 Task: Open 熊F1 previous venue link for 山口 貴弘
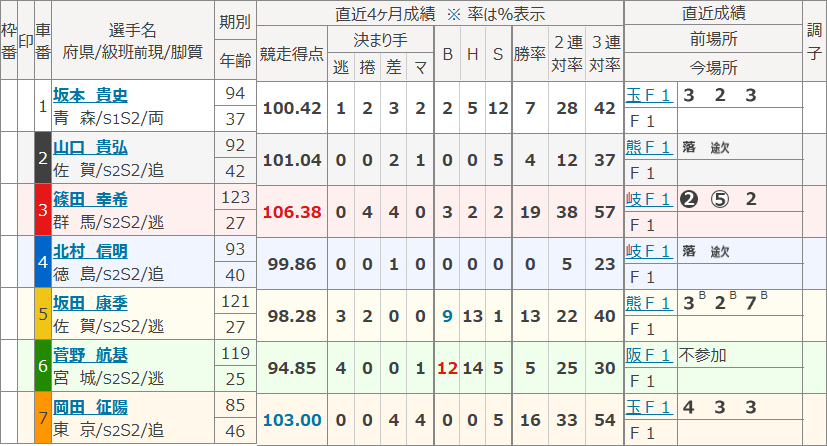[x=649, y=147]
